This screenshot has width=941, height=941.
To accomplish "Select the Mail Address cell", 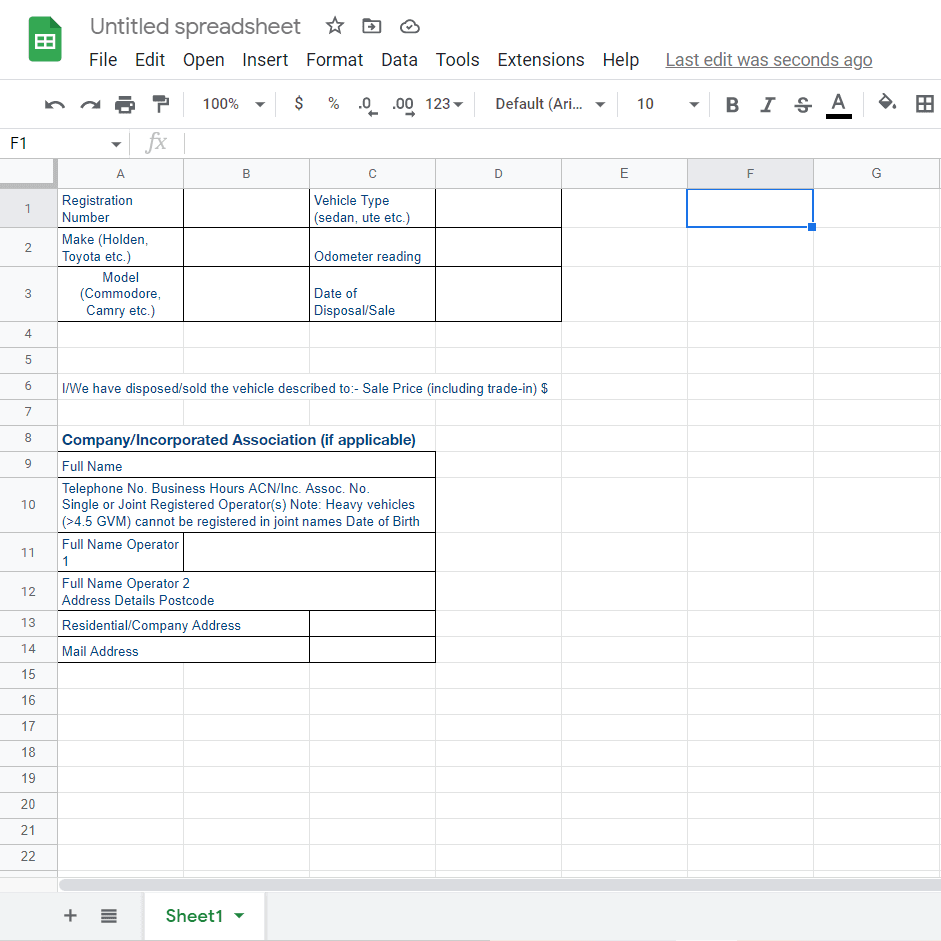I will coord(184,650).
